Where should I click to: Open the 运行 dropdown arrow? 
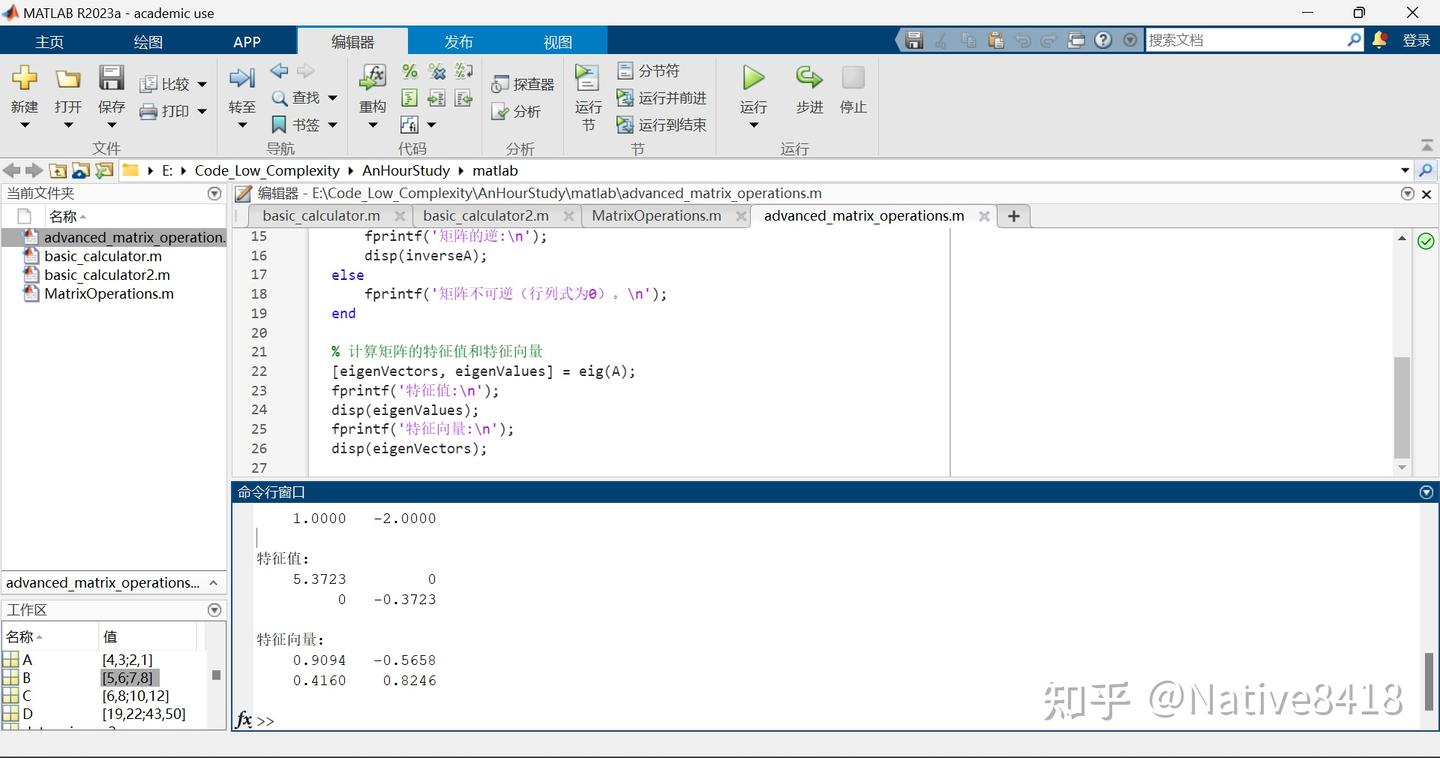tap(753, 126)
